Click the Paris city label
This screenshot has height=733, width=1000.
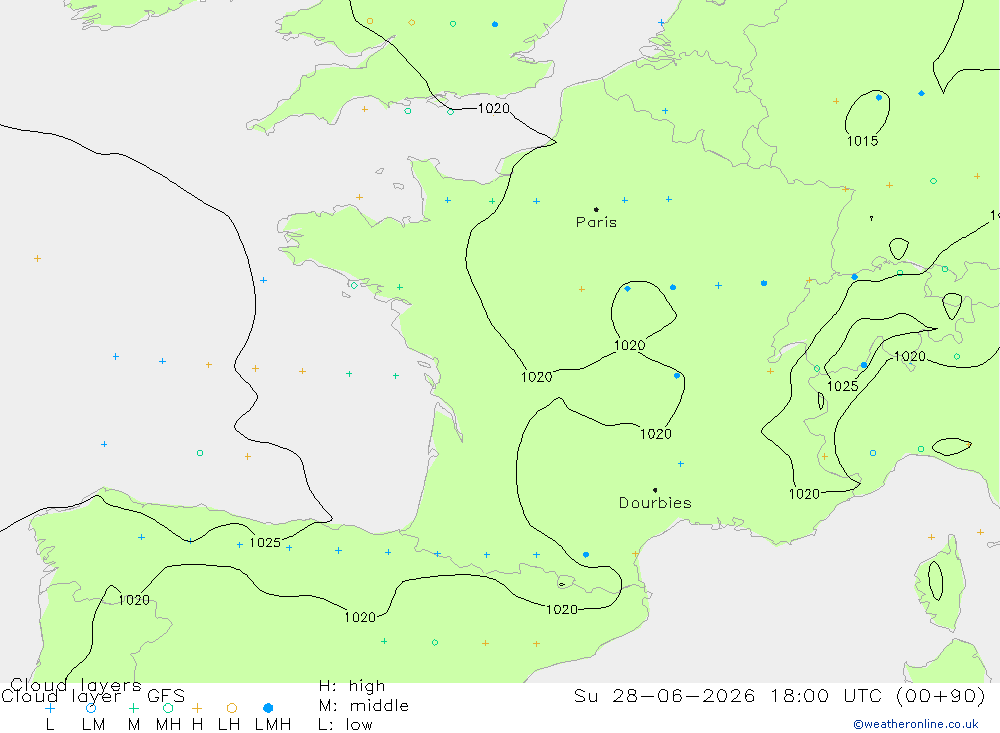[x=596, y=222]
